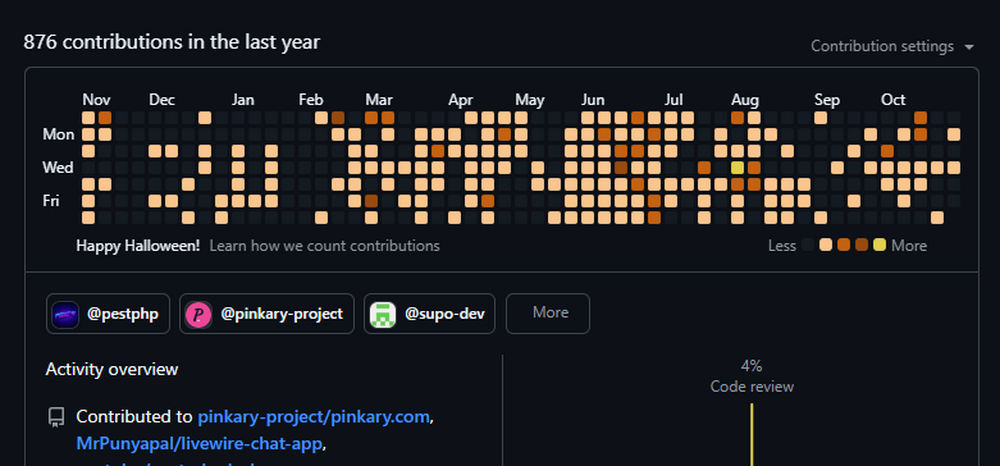Open the pinkary-project/pinkary.com repository link
The width and height of the screenshot is (1000, 466).
pyautogui.click(x=314, y=416)
